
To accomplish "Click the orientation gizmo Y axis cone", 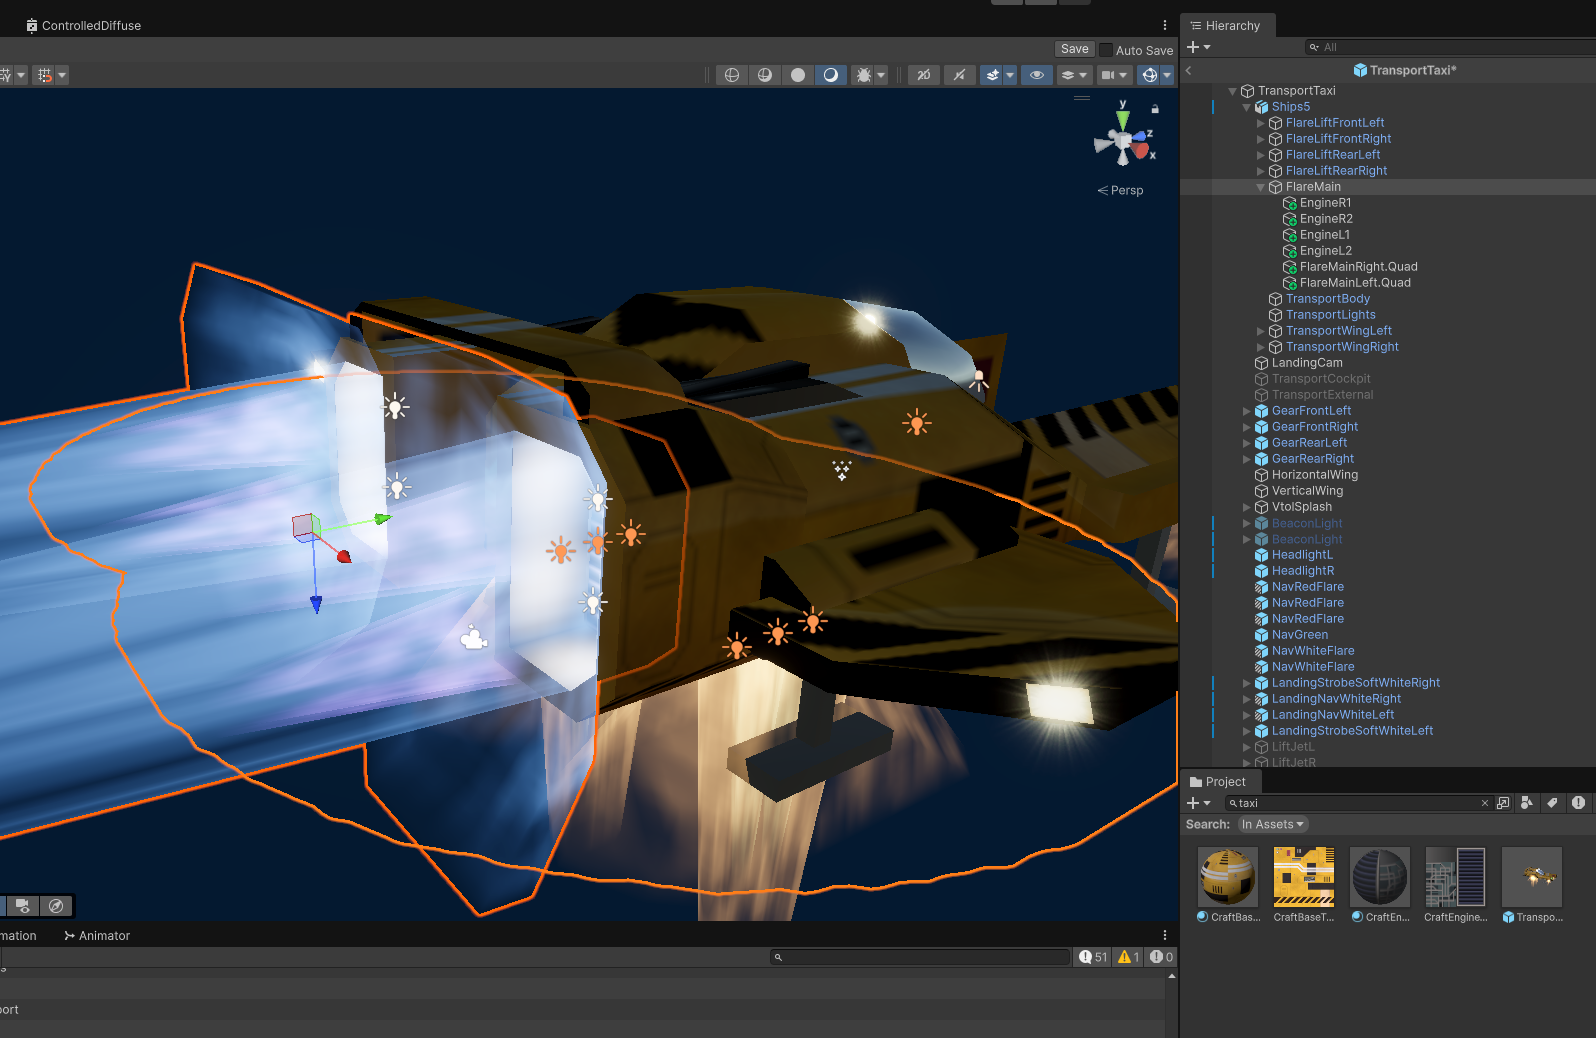I will click(1123, 119).
